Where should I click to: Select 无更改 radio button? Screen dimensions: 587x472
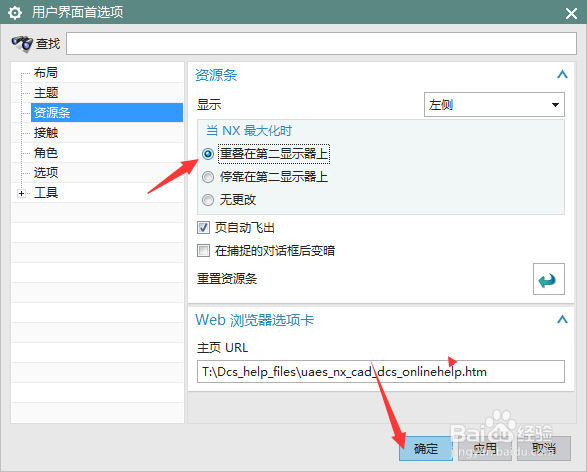(208, 200)
